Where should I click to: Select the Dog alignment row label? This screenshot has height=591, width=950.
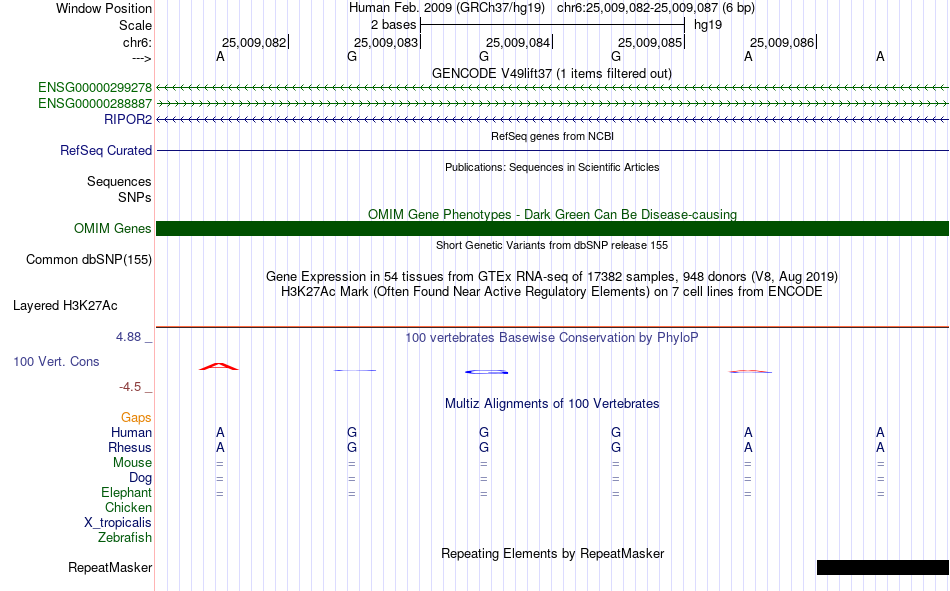pos(140,477)
